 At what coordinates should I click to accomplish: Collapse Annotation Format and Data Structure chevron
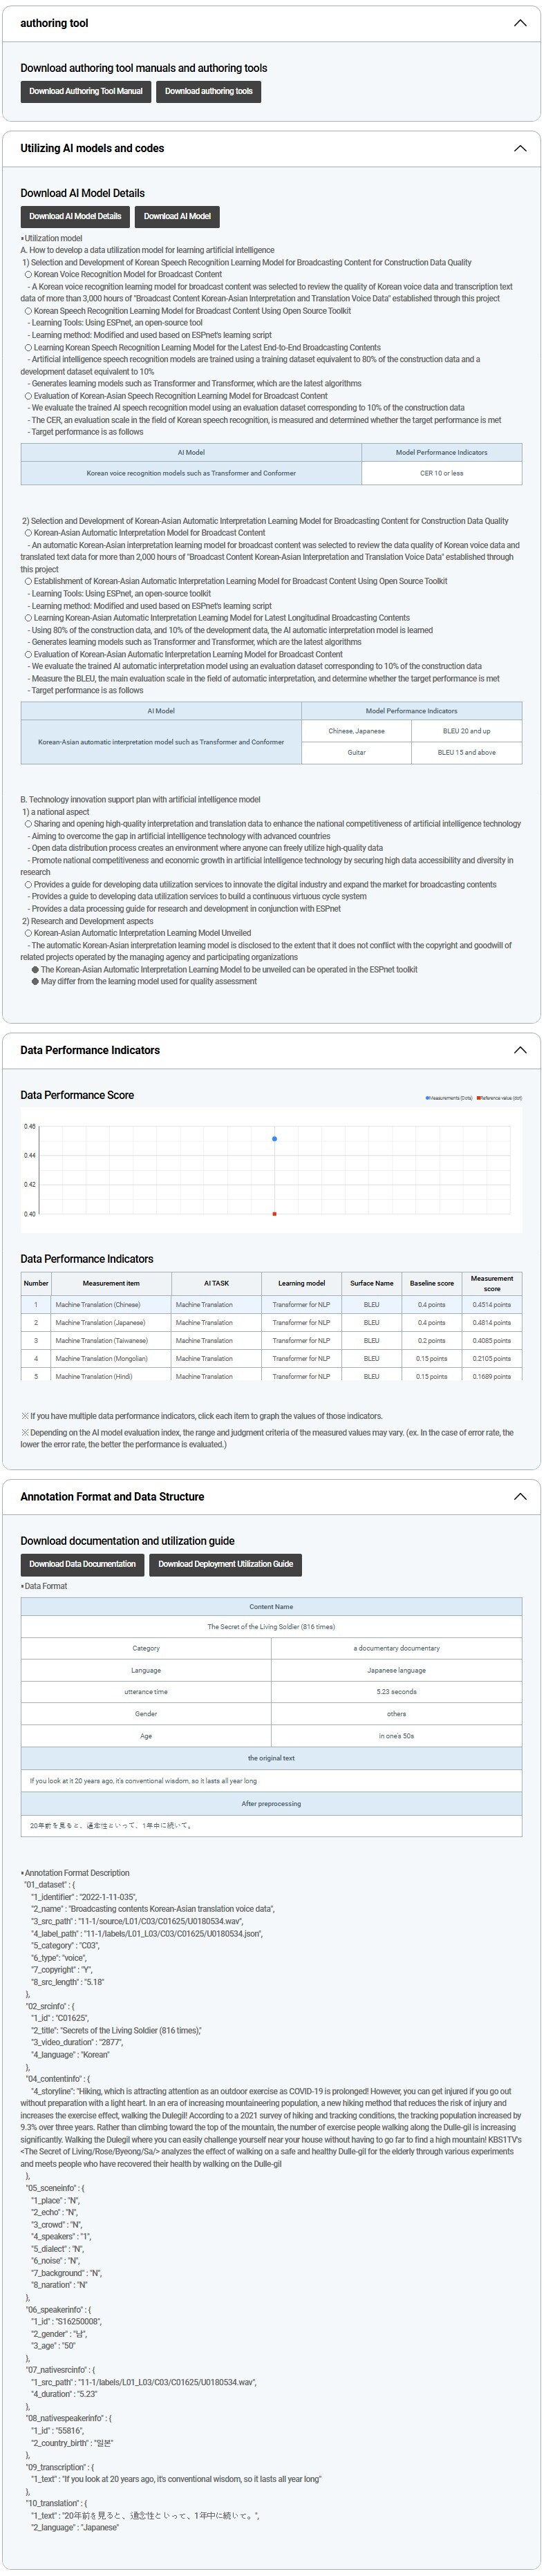click(x=519, y=1497)
